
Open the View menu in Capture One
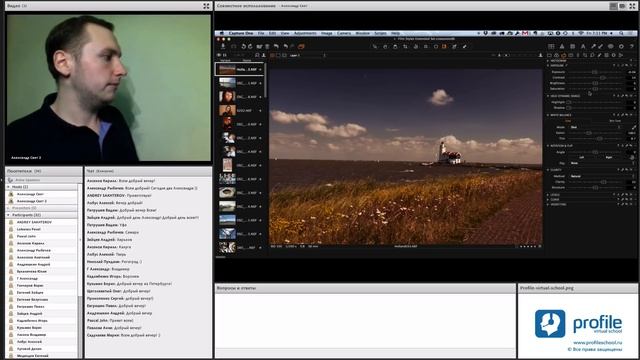[285, 33]
